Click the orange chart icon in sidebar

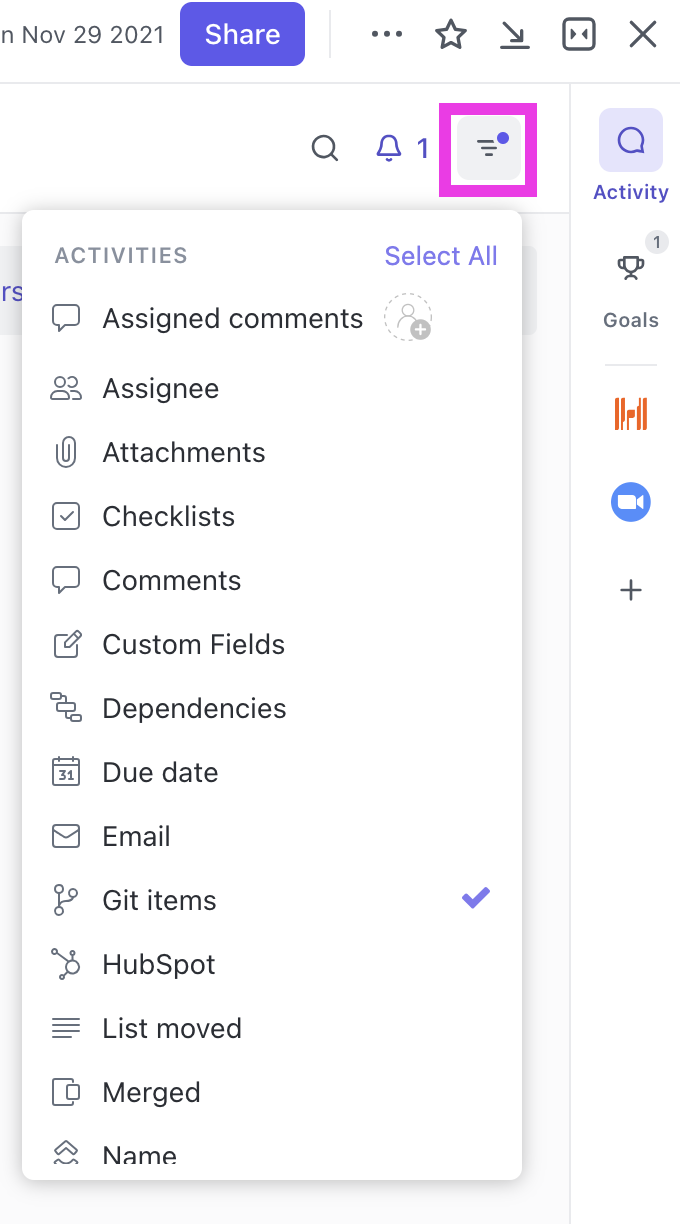(x=630, y=412)
